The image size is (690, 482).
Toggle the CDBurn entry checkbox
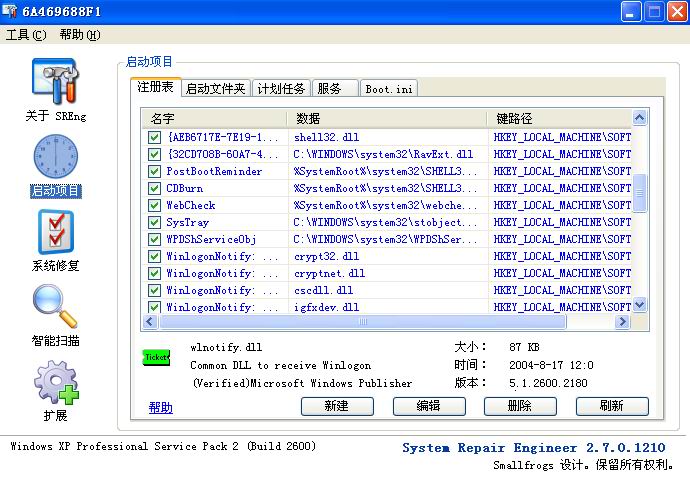point(154,188)
